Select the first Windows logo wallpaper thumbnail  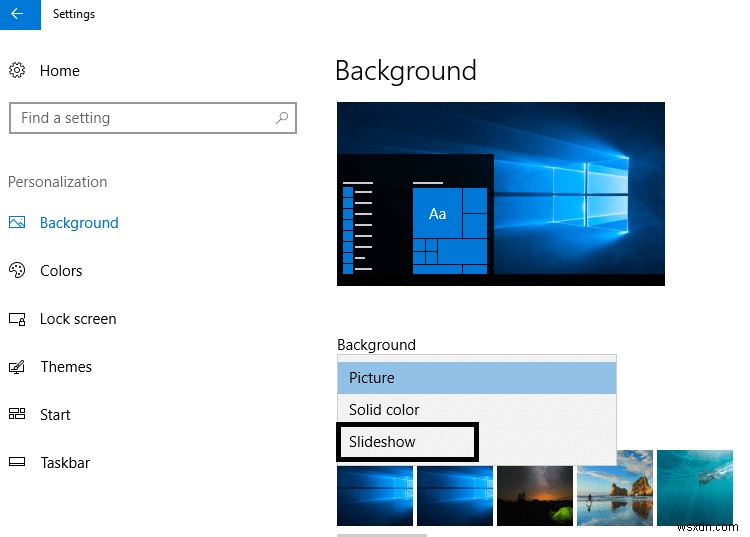click(375, 496)
